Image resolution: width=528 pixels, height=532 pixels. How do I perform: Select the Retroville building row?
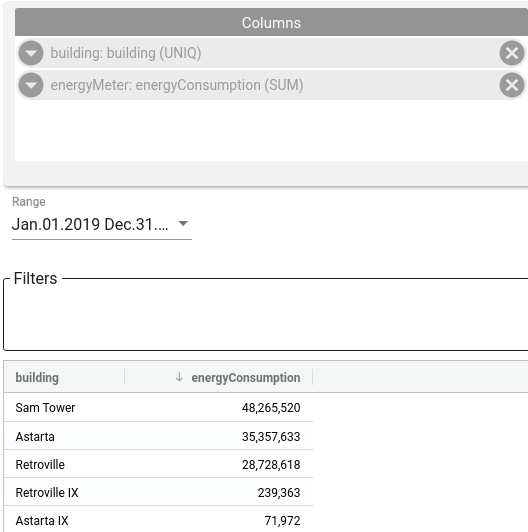[x=158, y=464]
